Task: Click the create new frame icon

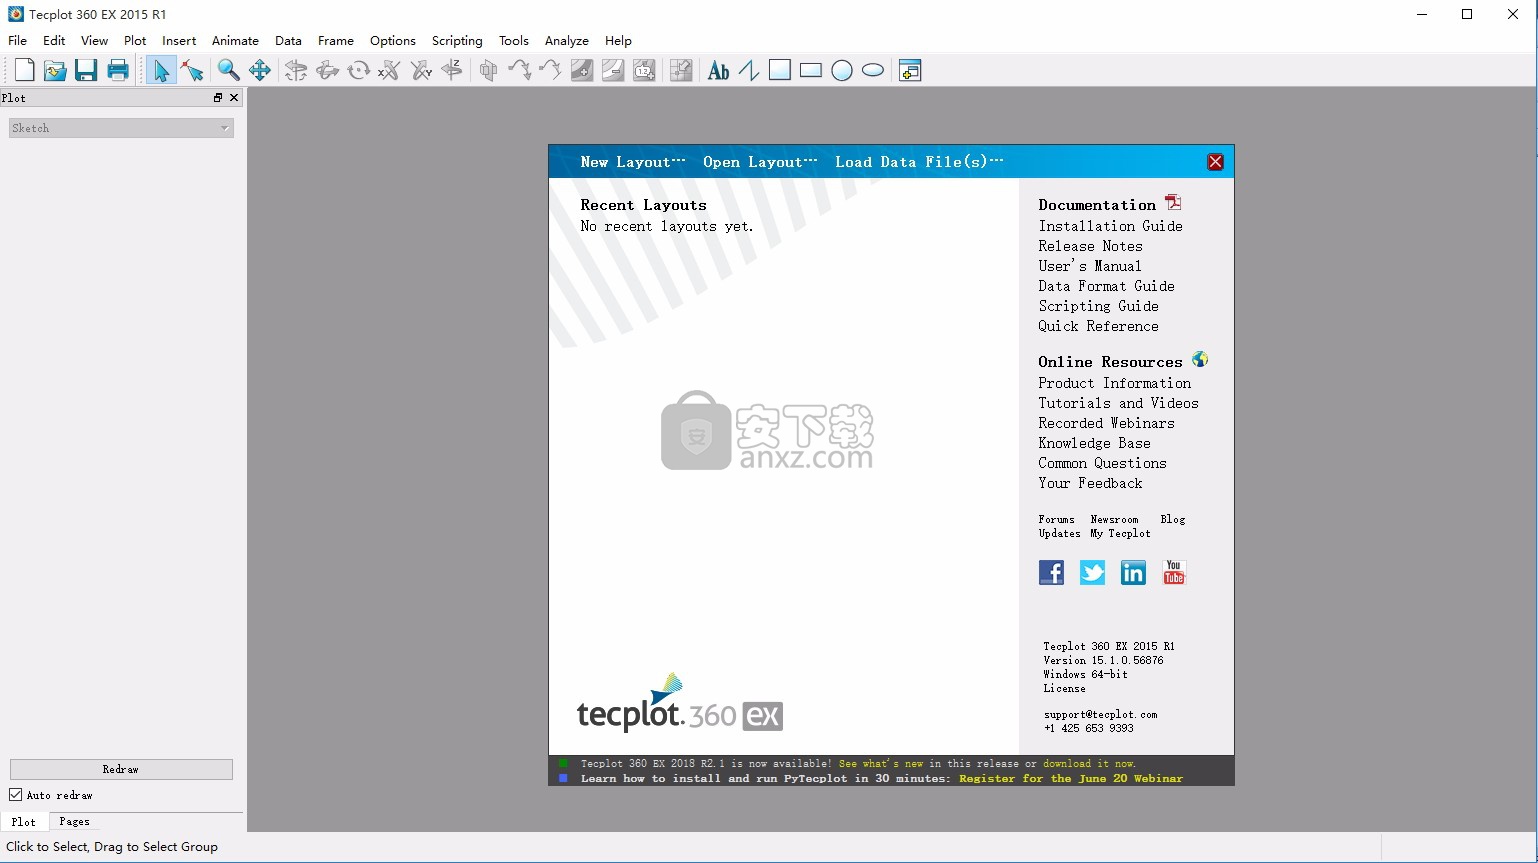Action: coord(910,70)
